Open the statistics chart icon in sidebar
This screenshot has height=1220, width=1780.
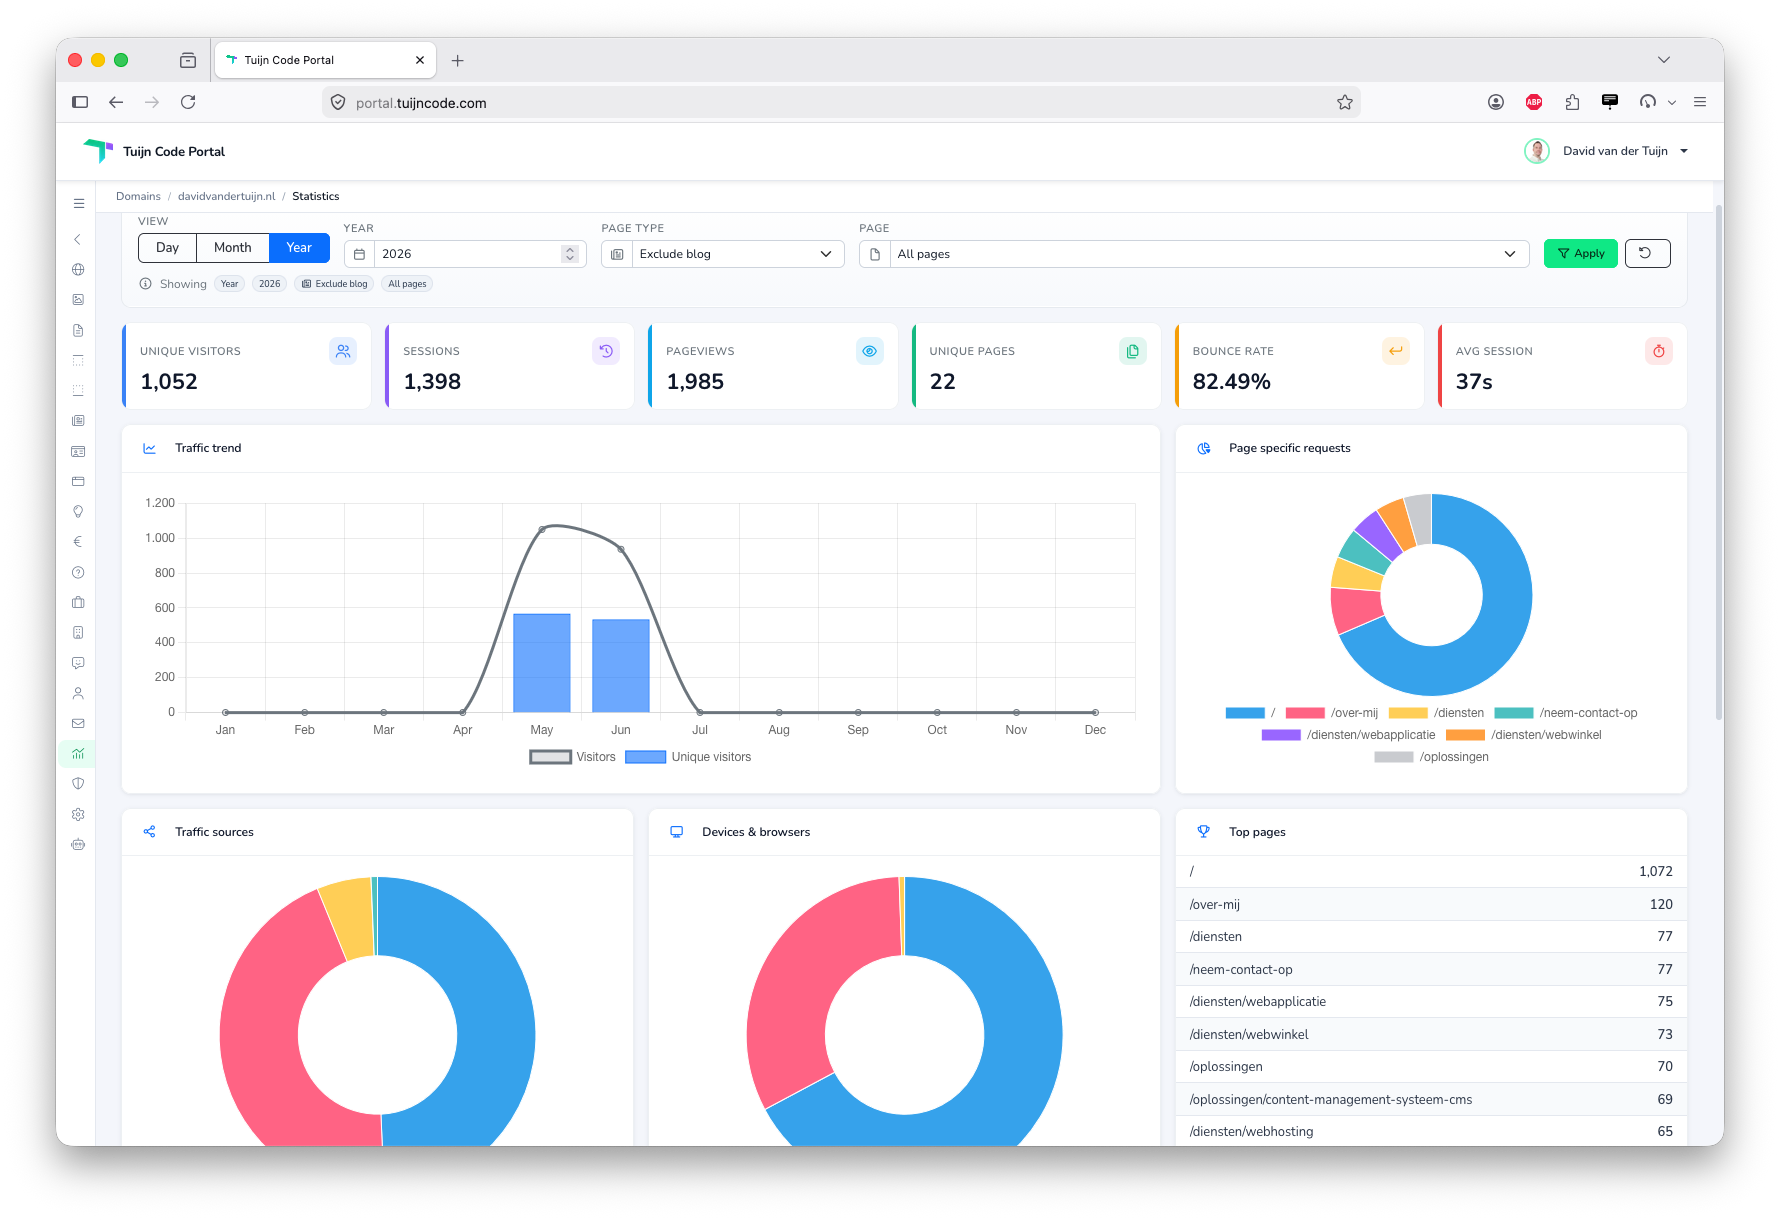pyautogui.click(x=78, y=753)
